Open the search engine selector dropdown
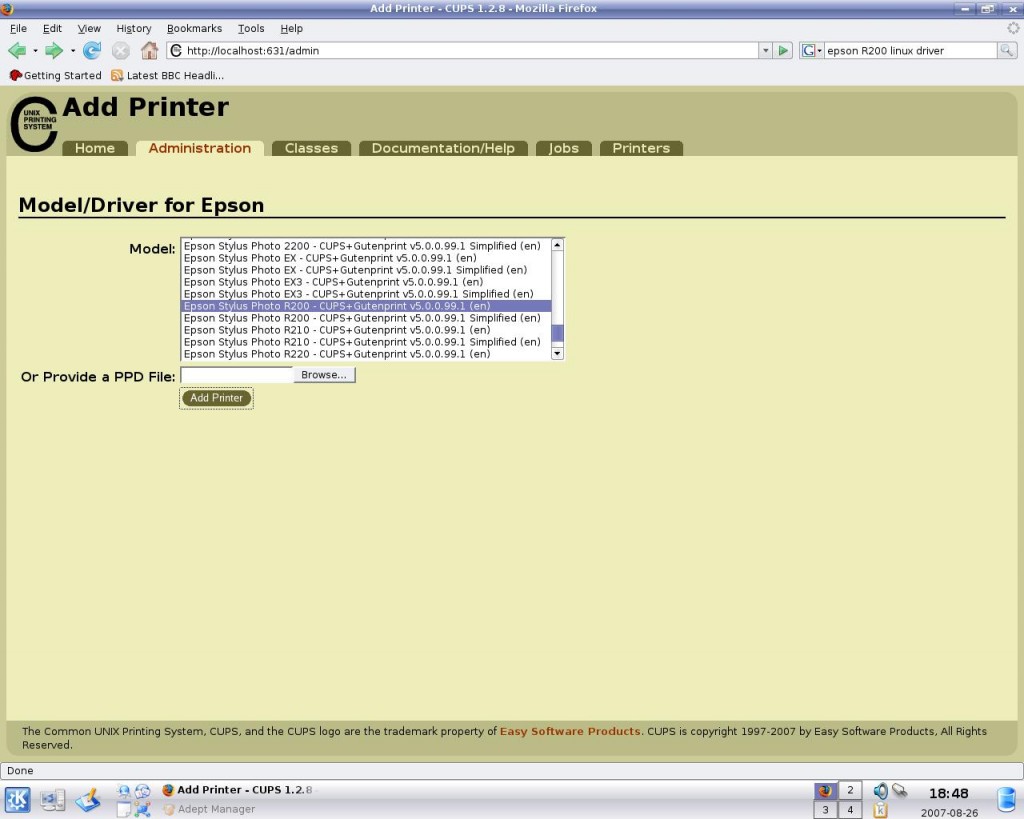1024x819 pixels. click(810, 50)
